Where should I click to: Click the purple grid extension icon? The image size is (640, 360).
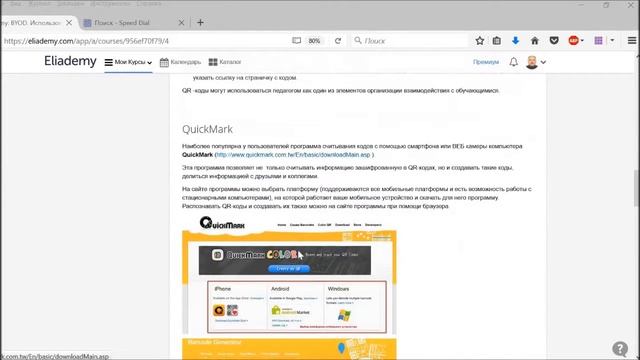coord(598,40)
